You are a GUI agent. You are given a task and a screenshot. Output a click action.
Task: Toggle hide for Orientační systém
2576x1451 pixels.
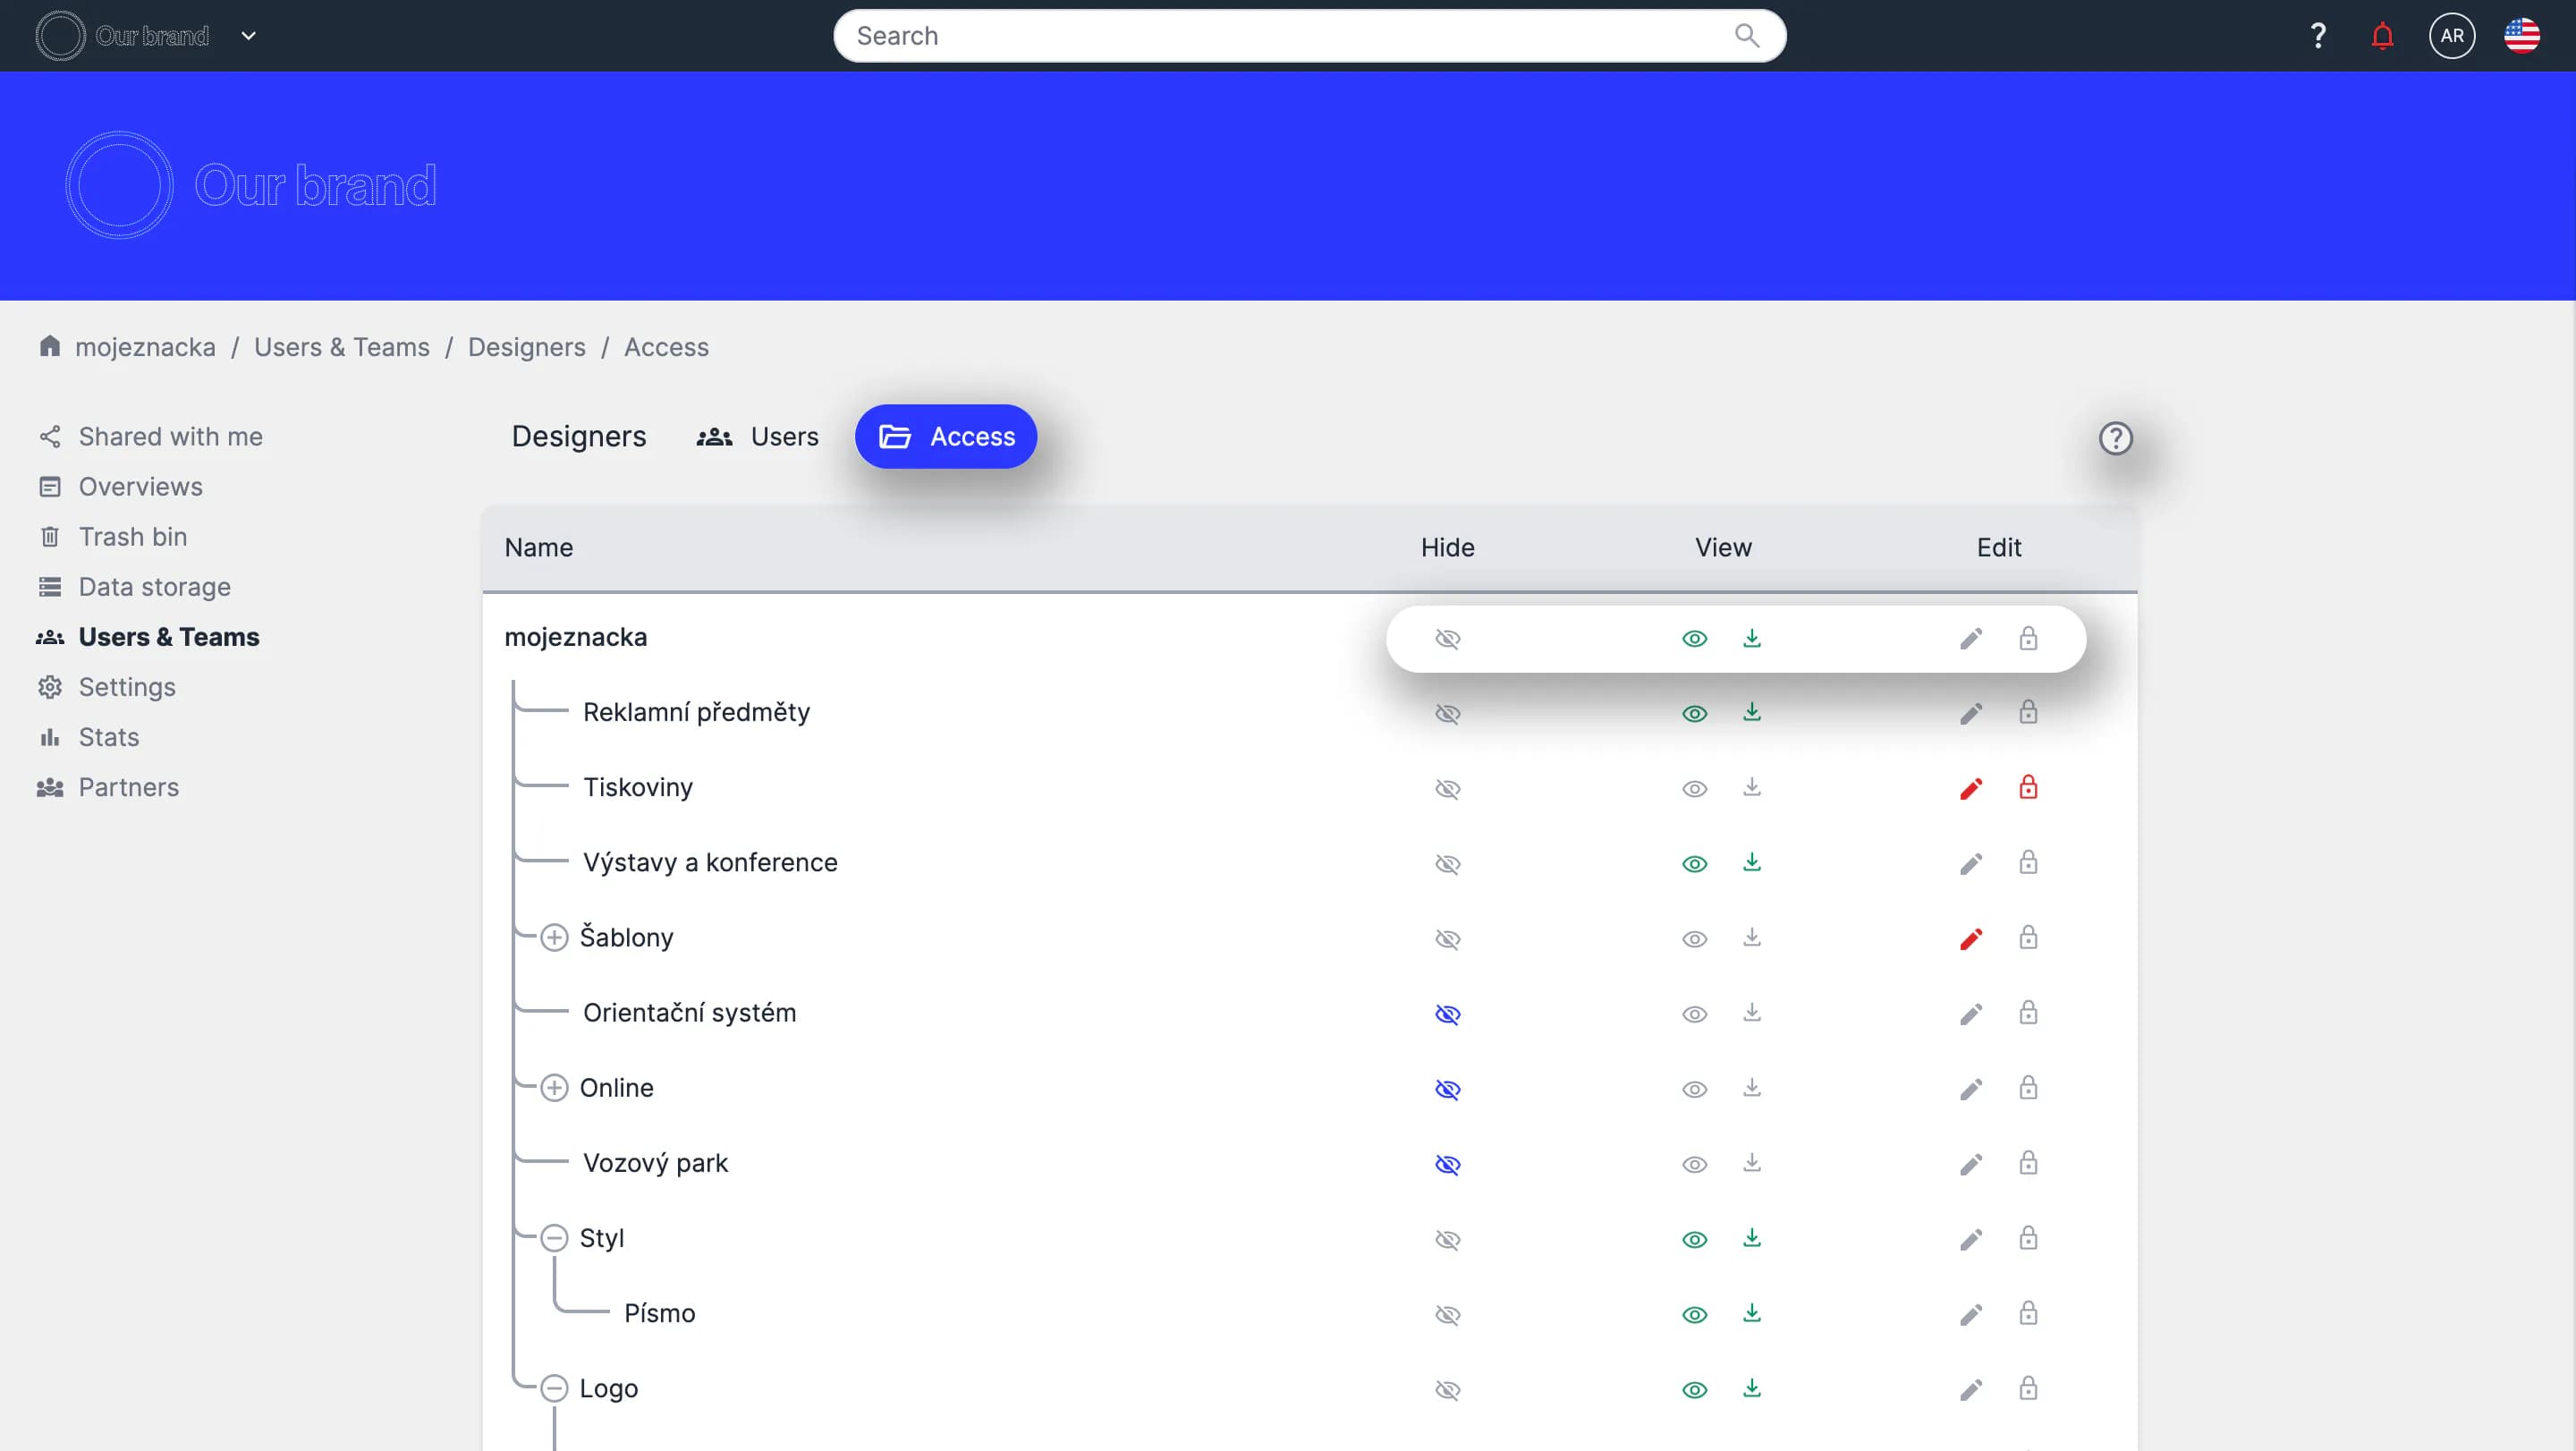[x=1447, y=1014]
